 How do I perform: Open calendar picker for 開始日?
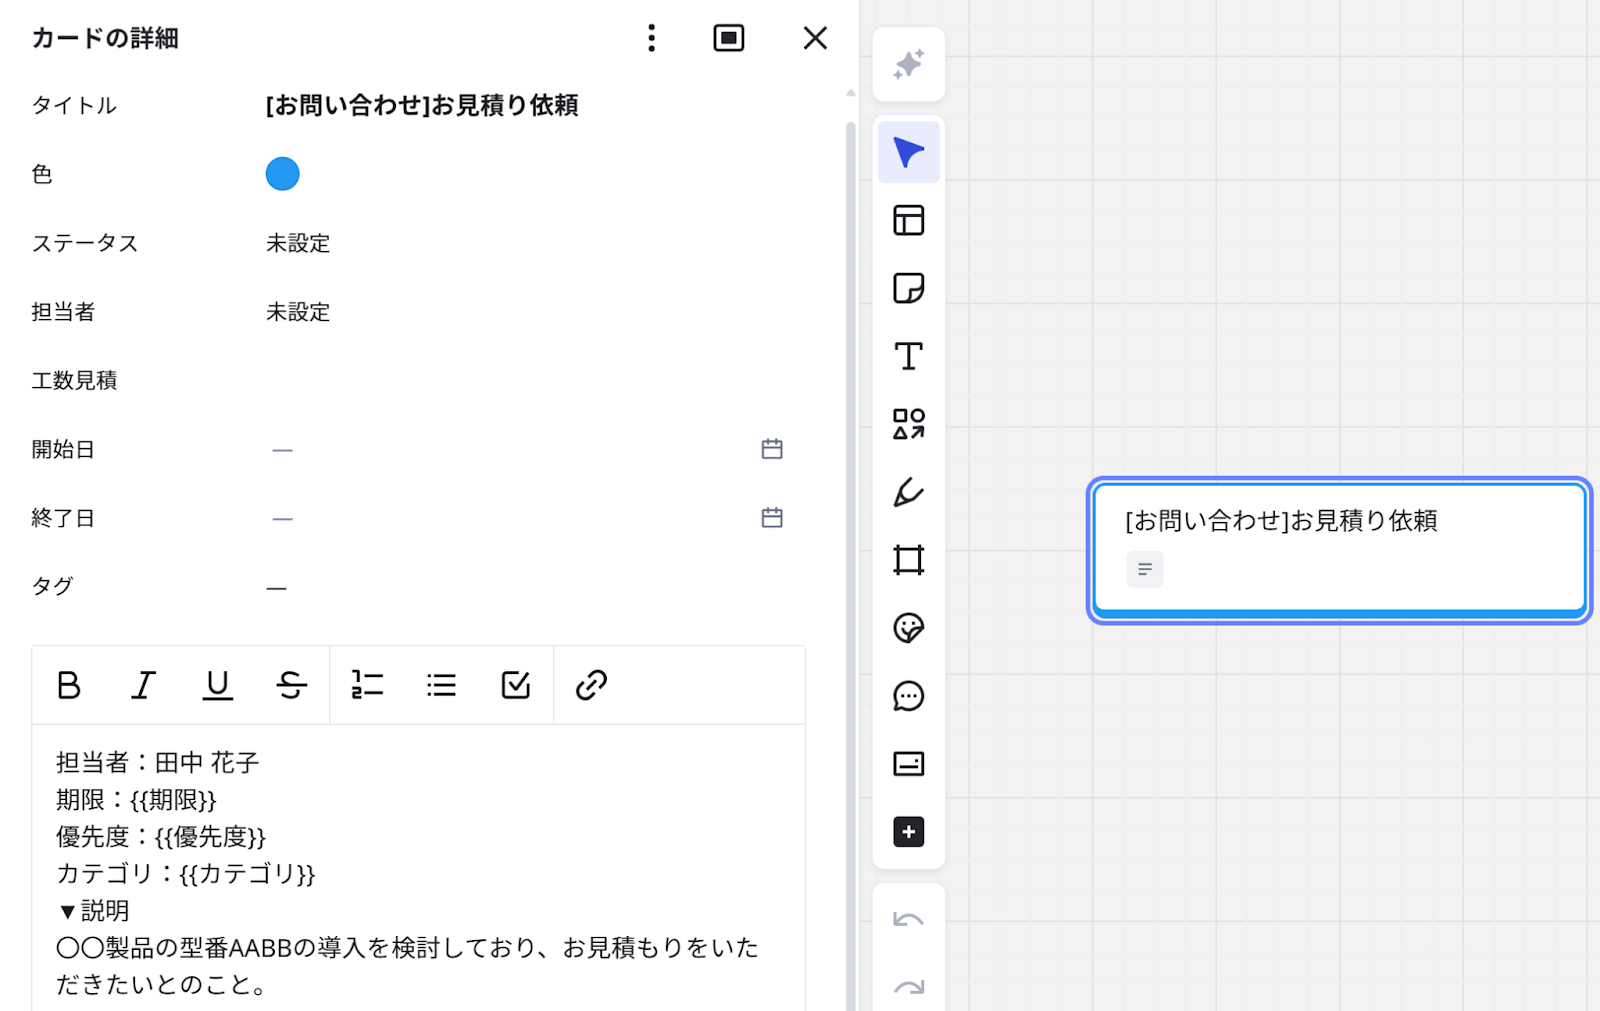click(772, 449)
